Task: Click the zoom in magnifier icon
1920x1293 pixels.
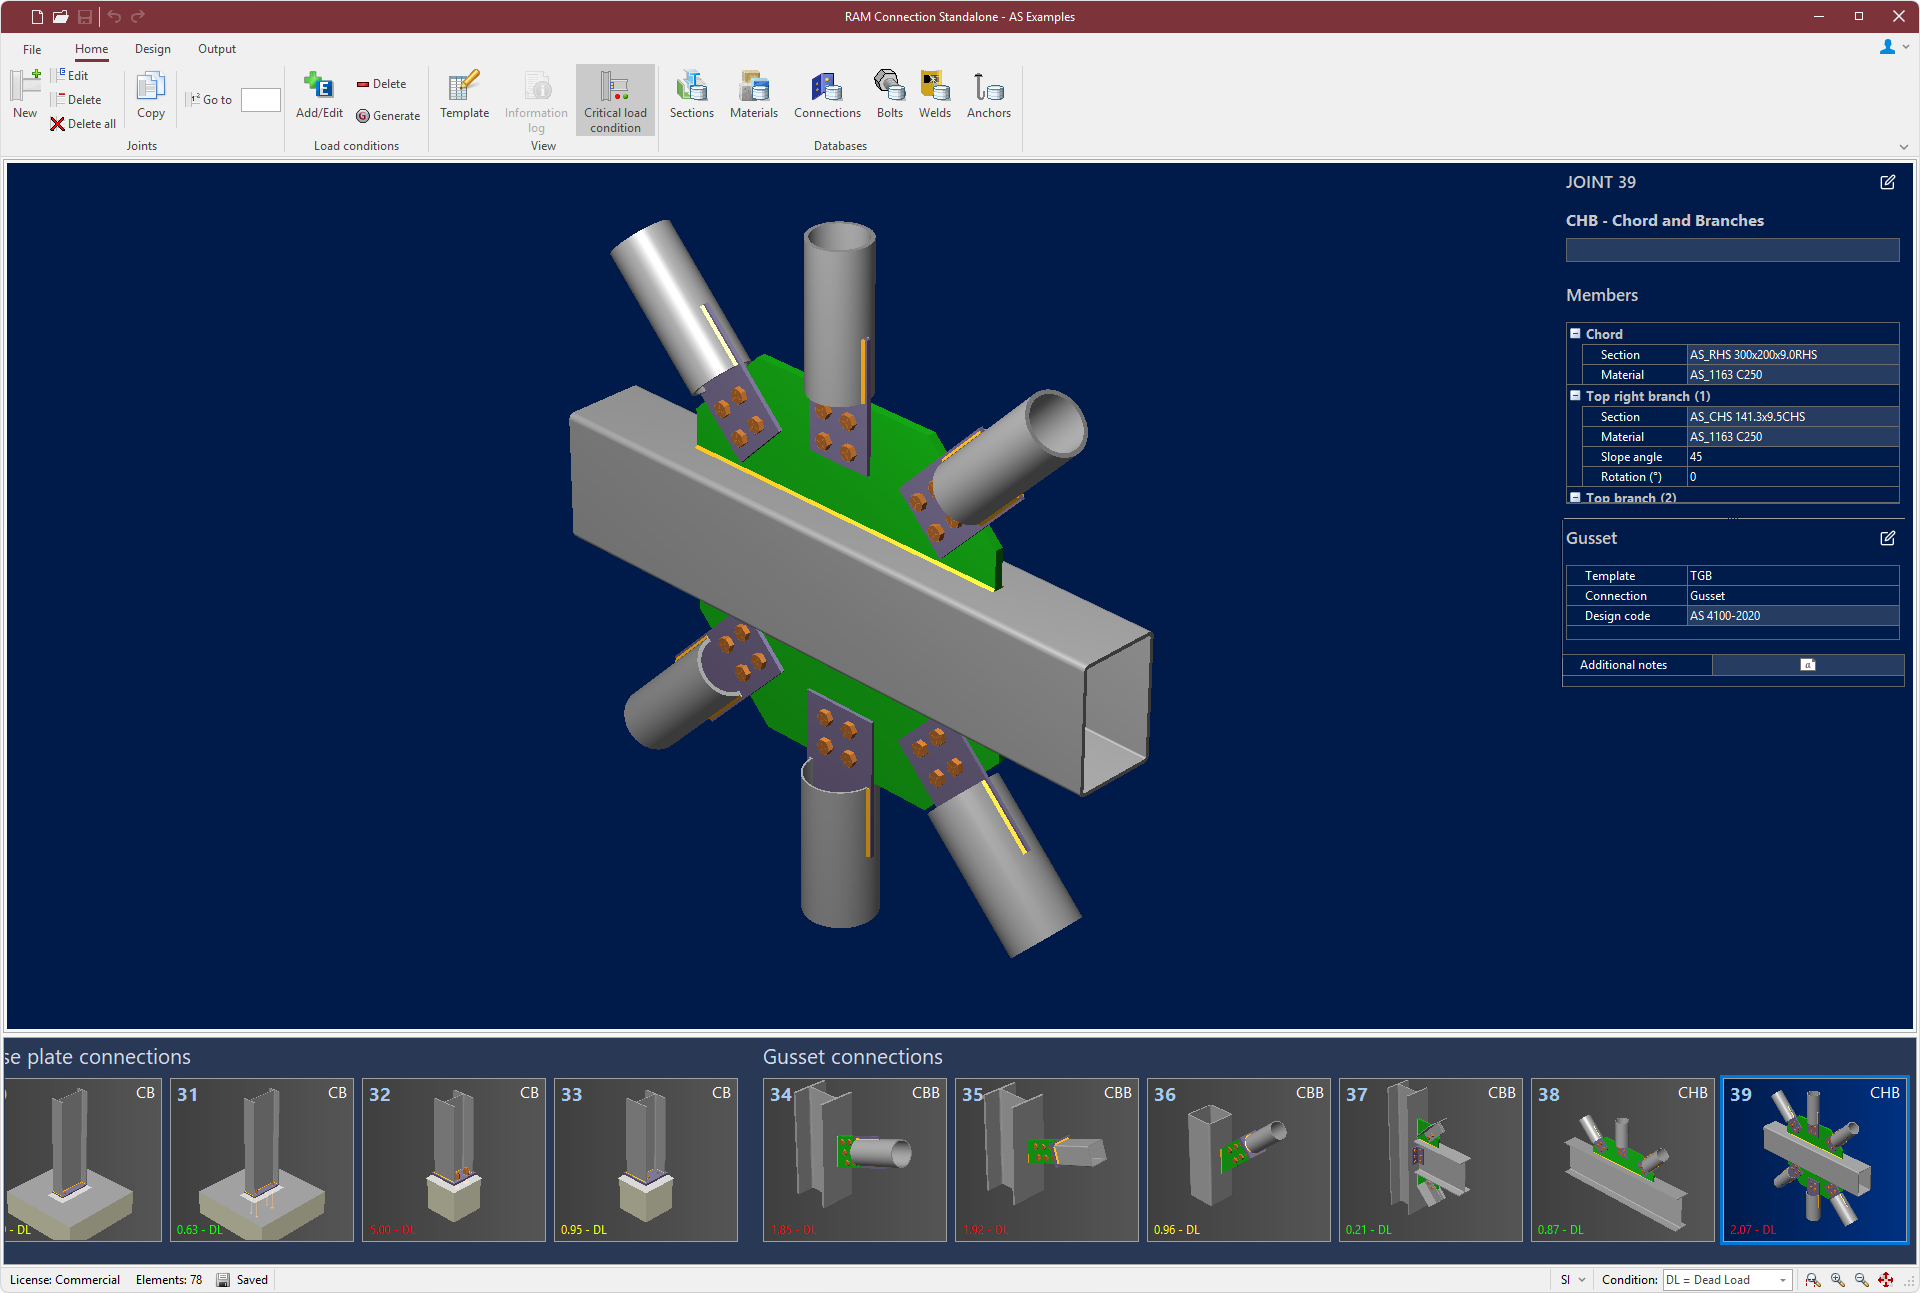Action: pos(1837,1280)
